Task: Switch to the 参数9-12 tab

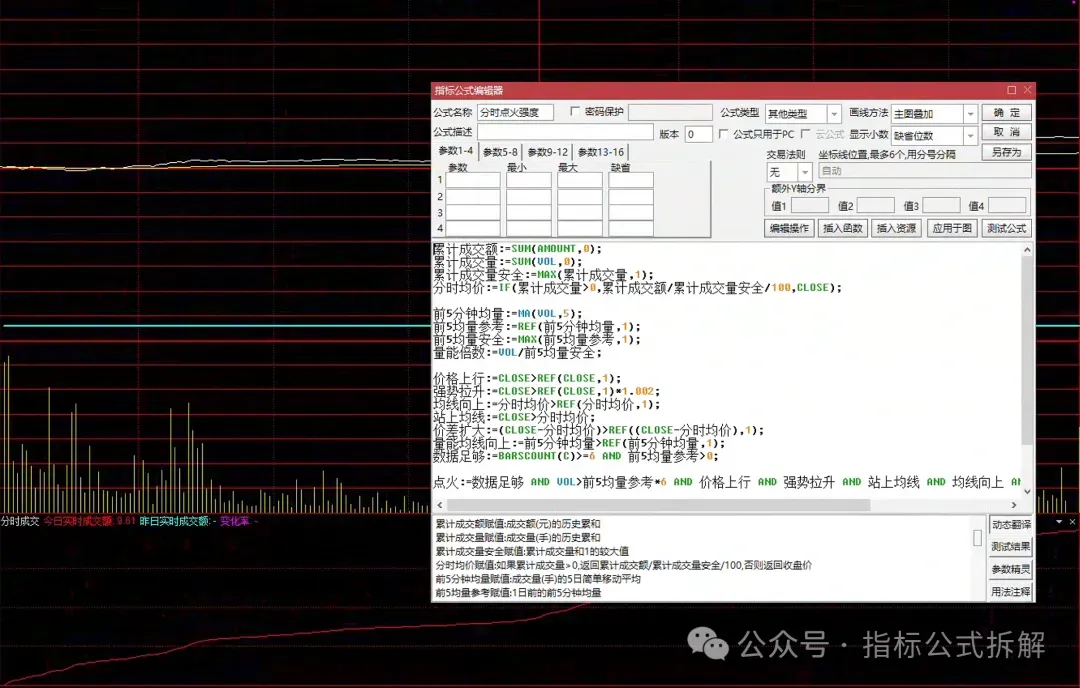Action: pyautogui.click(x=548, y=152)
